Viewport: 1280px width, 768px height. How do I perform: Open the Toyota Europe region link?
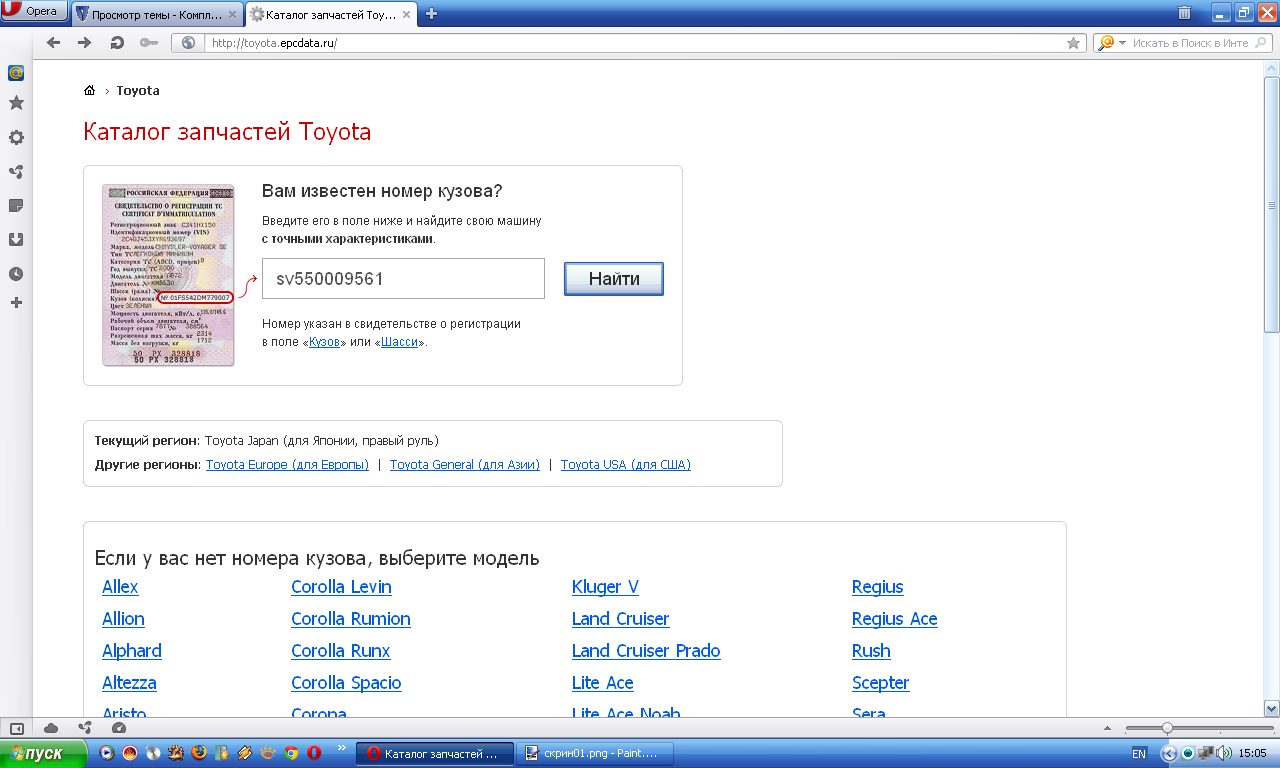[x=287, y=465]
